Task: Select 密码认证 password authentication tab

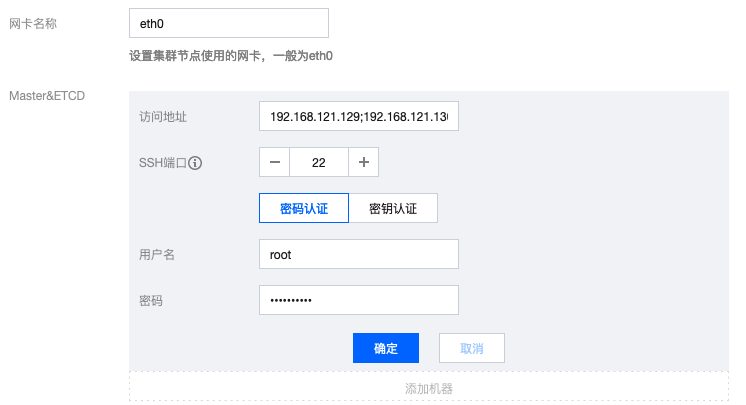Action: [x=304, y=208]
